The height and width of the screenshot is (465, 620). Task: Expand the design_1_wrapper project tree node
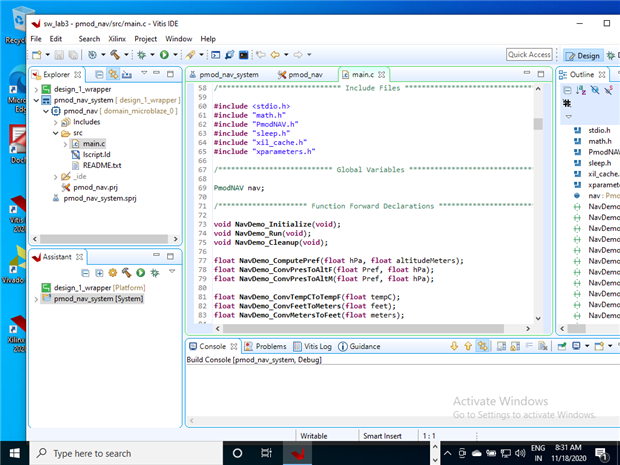click(37, 90)
